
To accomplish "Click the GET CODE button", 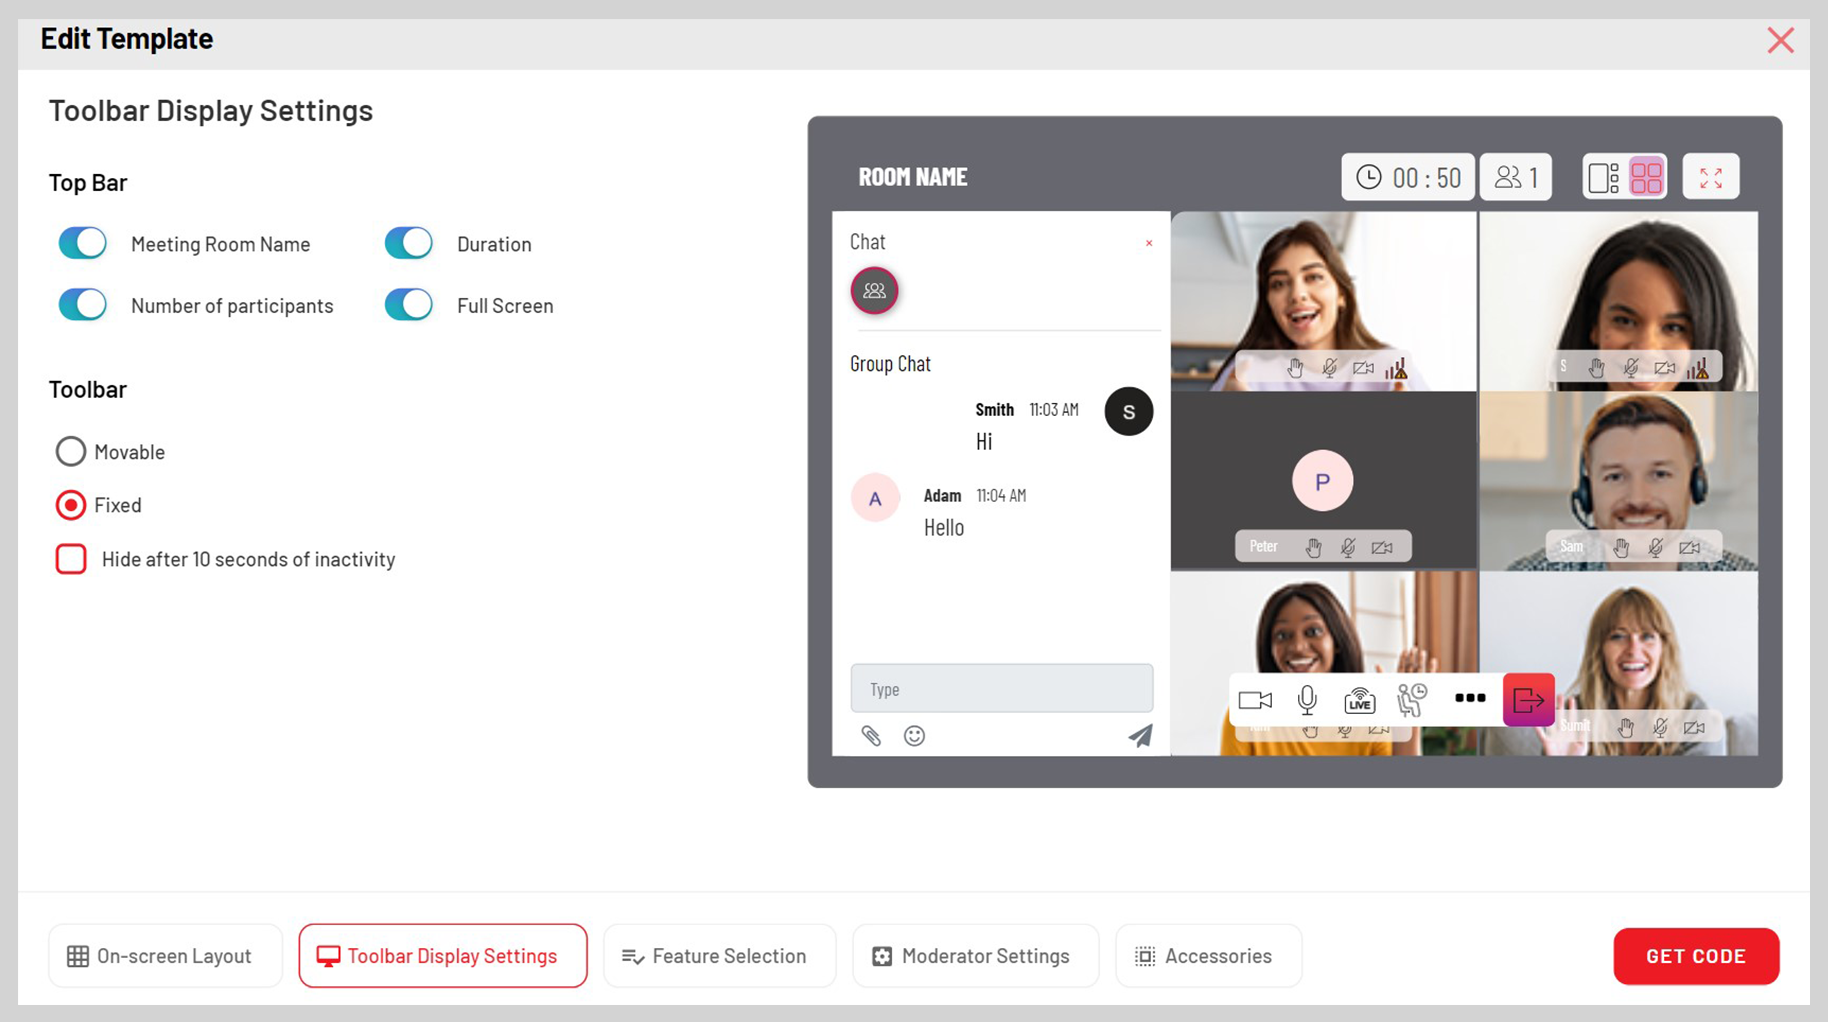I will pos(1695,956).
